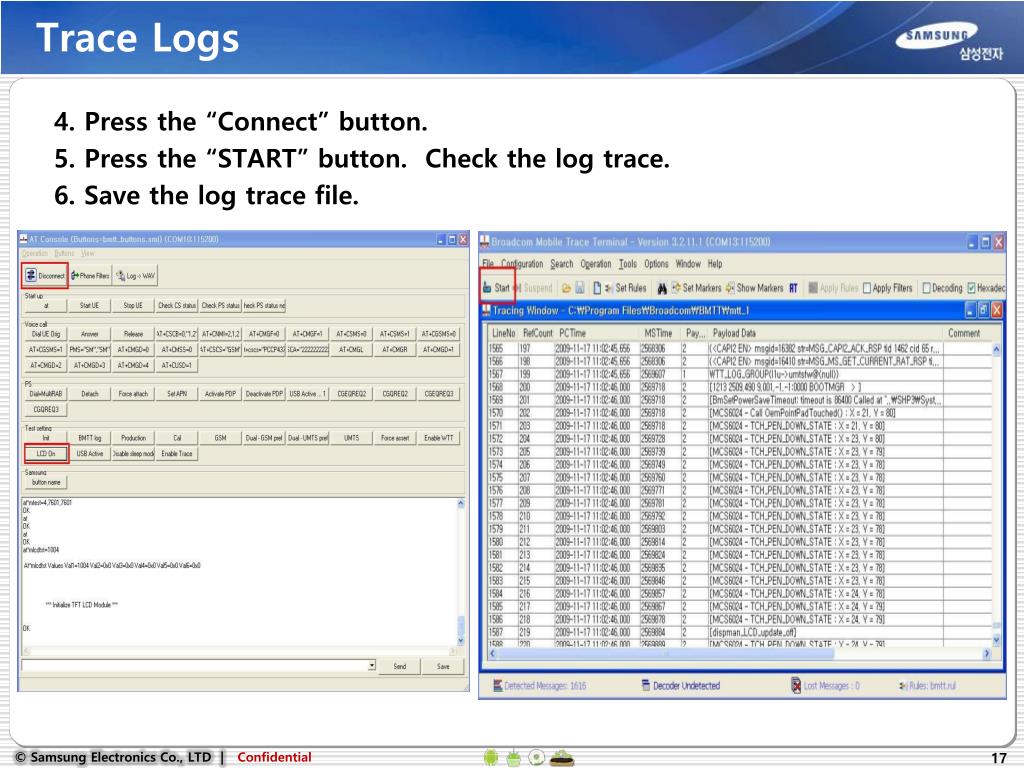Viewport: 1024px width, 768px height.
Task: Click the binoculars find icon
Action: coord(662,288)
